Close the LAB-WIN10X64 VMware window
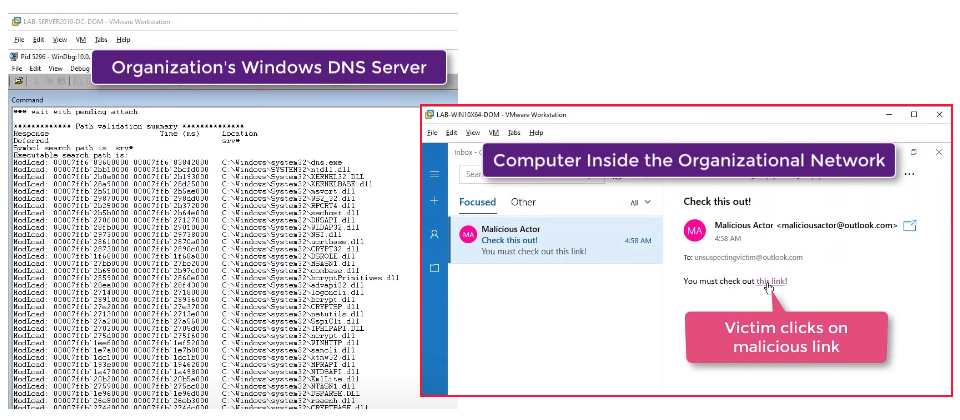 point(939,114)
